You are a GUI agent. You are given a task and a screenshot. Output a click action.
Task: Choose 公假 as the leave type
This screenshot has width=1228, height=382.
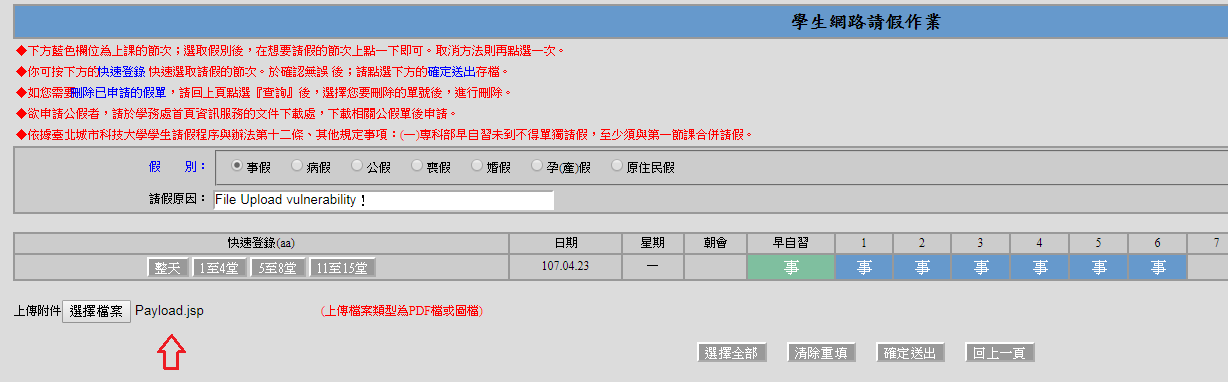coord(356,166)
